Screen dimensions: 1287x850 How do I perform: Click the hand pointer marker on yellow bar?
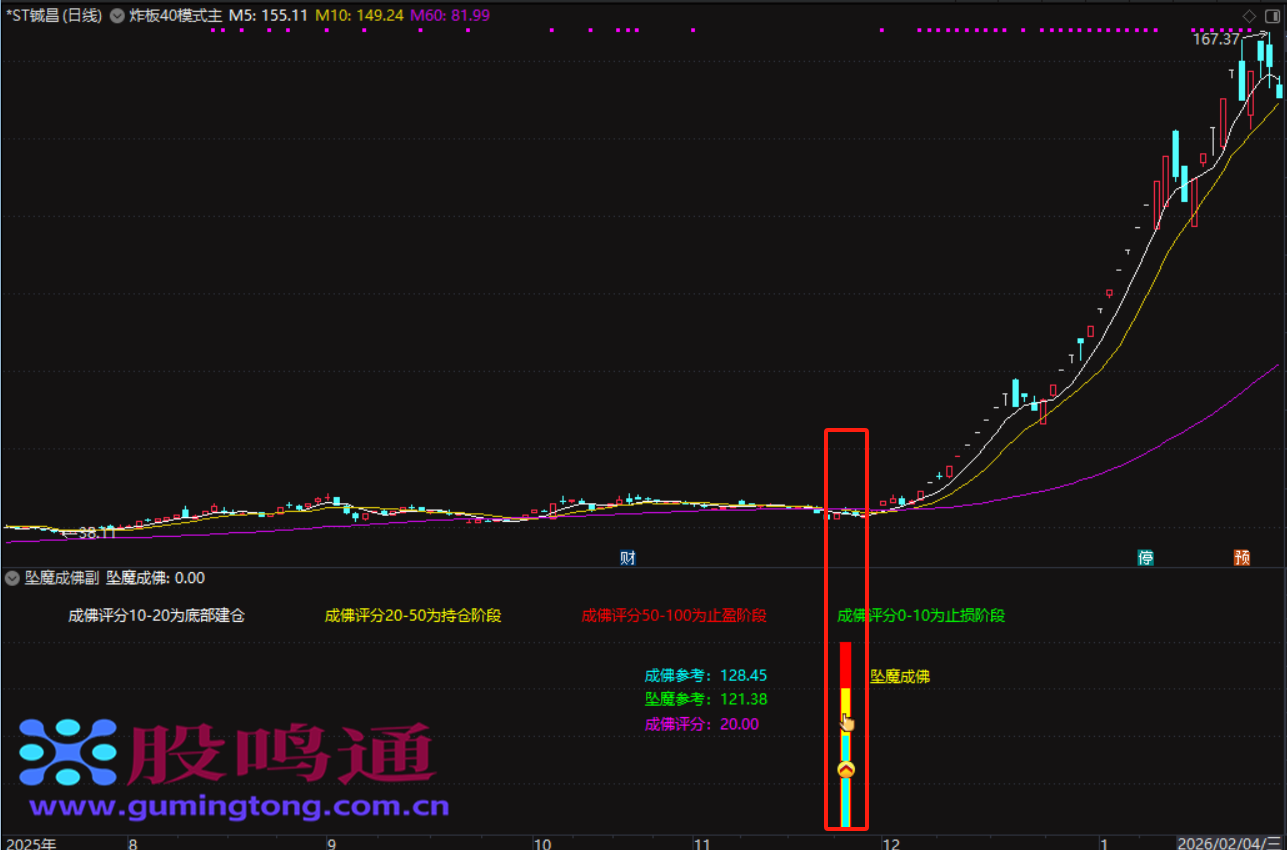point(847,721)
